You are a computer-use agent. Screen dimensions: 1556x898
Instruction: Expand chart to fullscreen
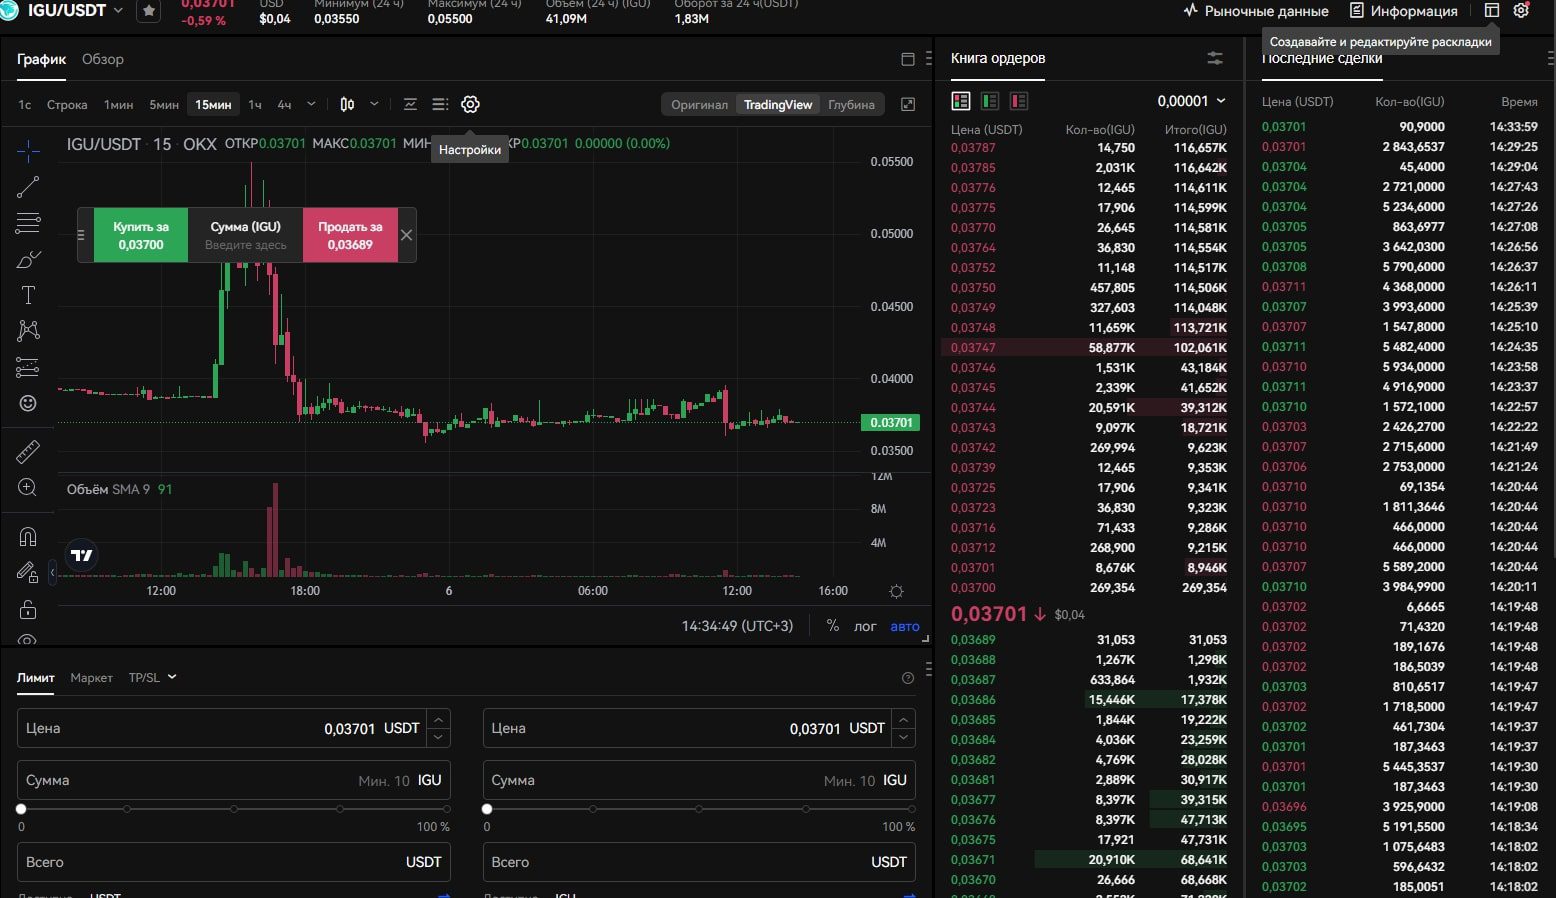point(908,104)
